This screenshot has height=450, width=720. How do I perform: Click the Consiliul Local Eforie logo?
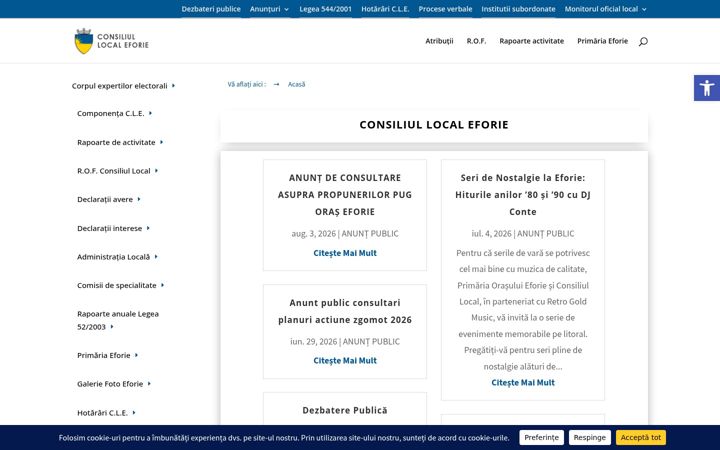pyautogui.click(x=112, y=41)
